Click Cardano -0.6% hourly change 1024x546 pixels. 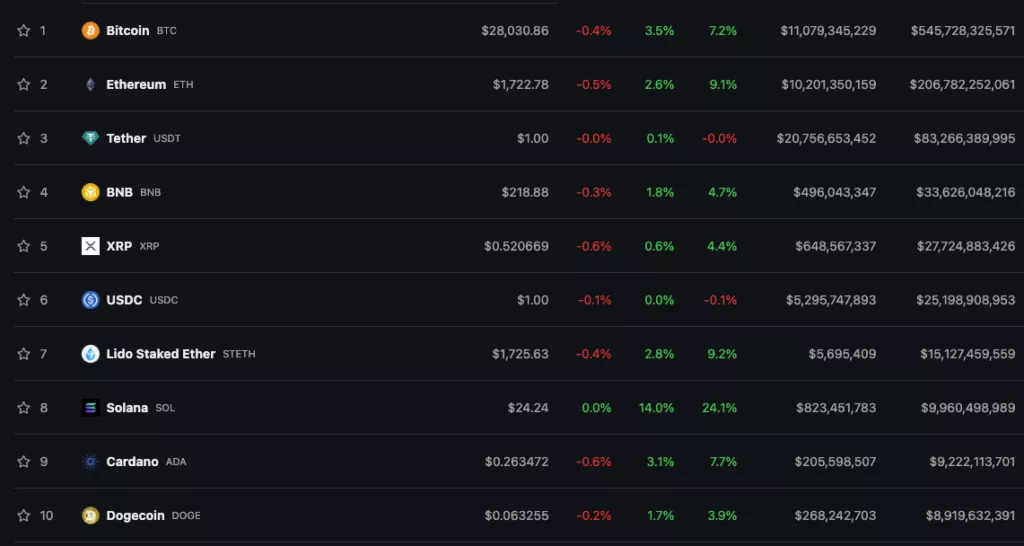pos(594,462)
